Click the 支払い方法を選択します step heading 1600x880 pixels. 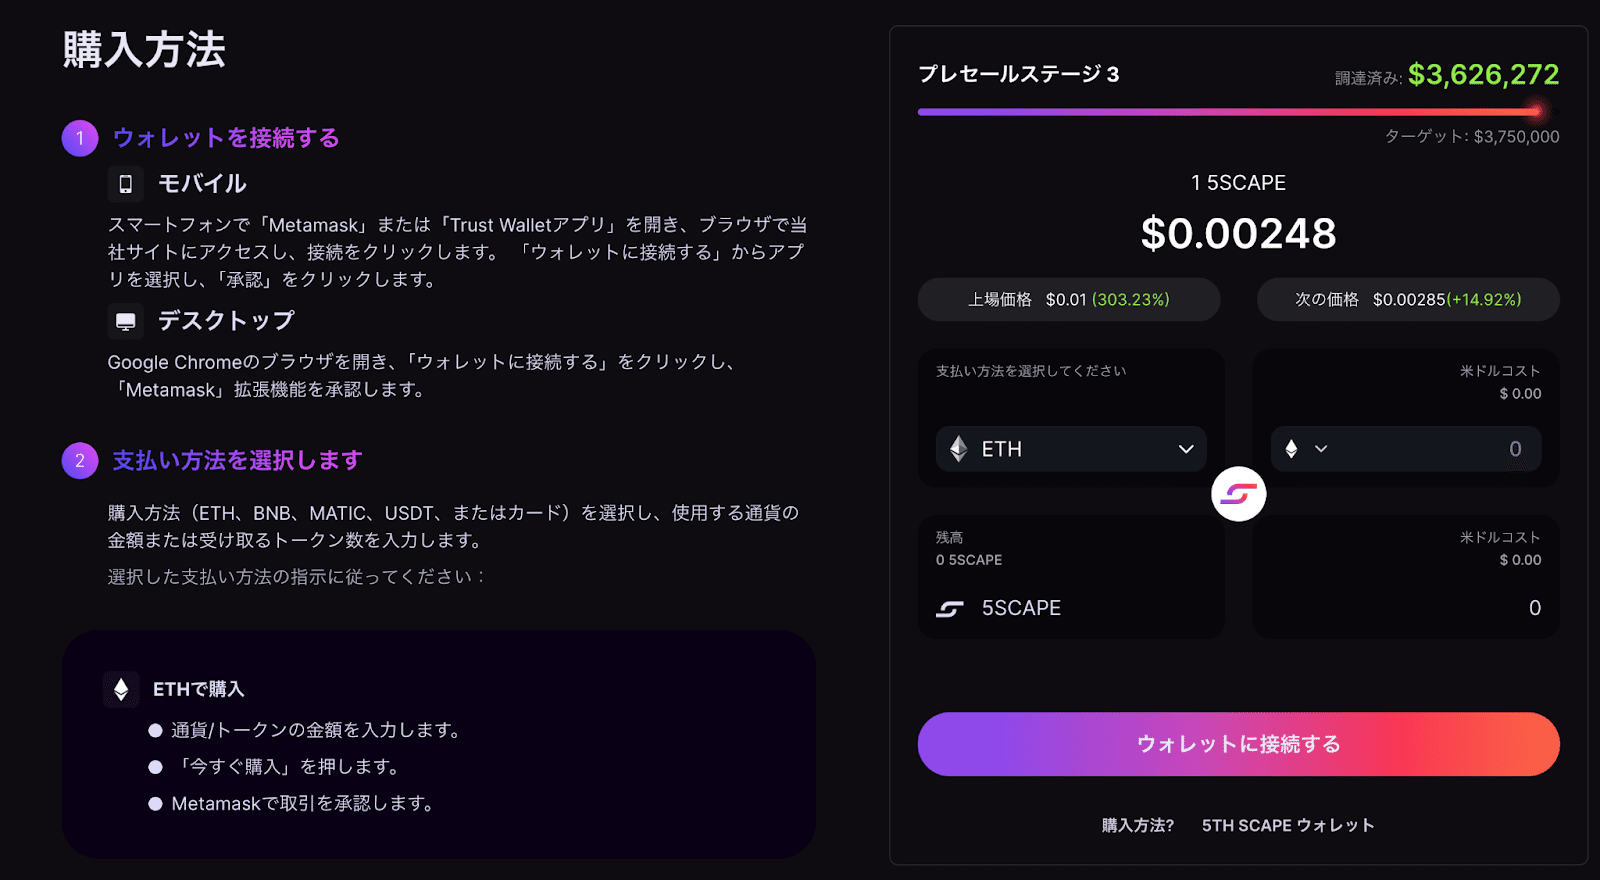tap(237, 461)
